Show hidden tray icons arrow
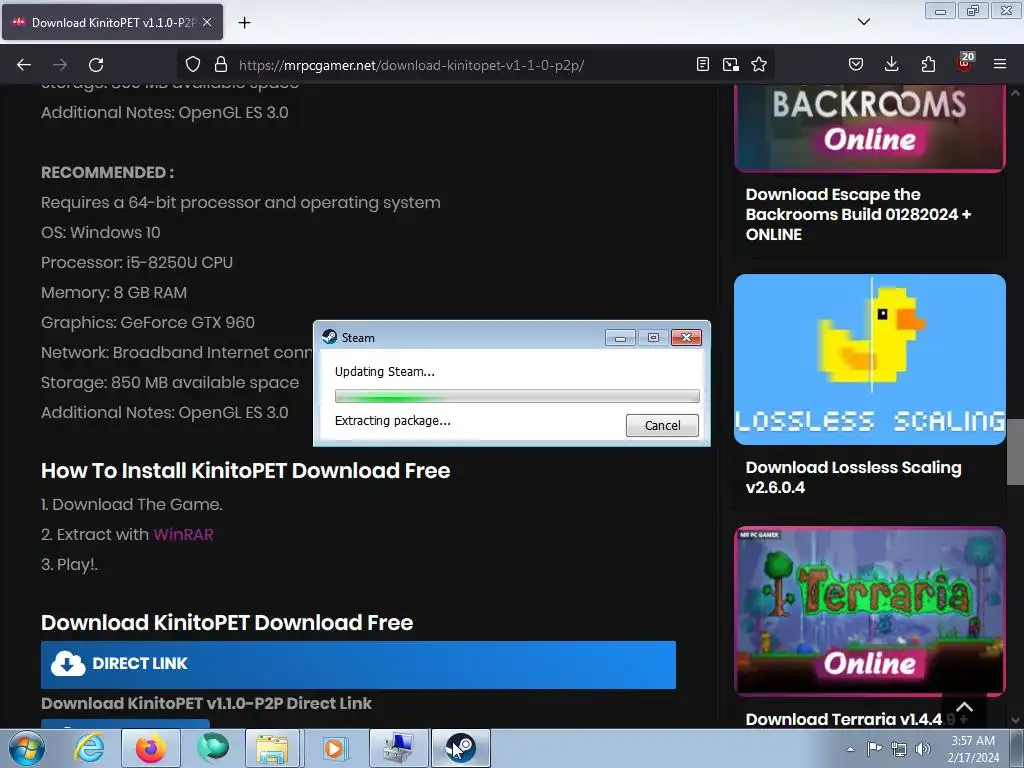 850,748
